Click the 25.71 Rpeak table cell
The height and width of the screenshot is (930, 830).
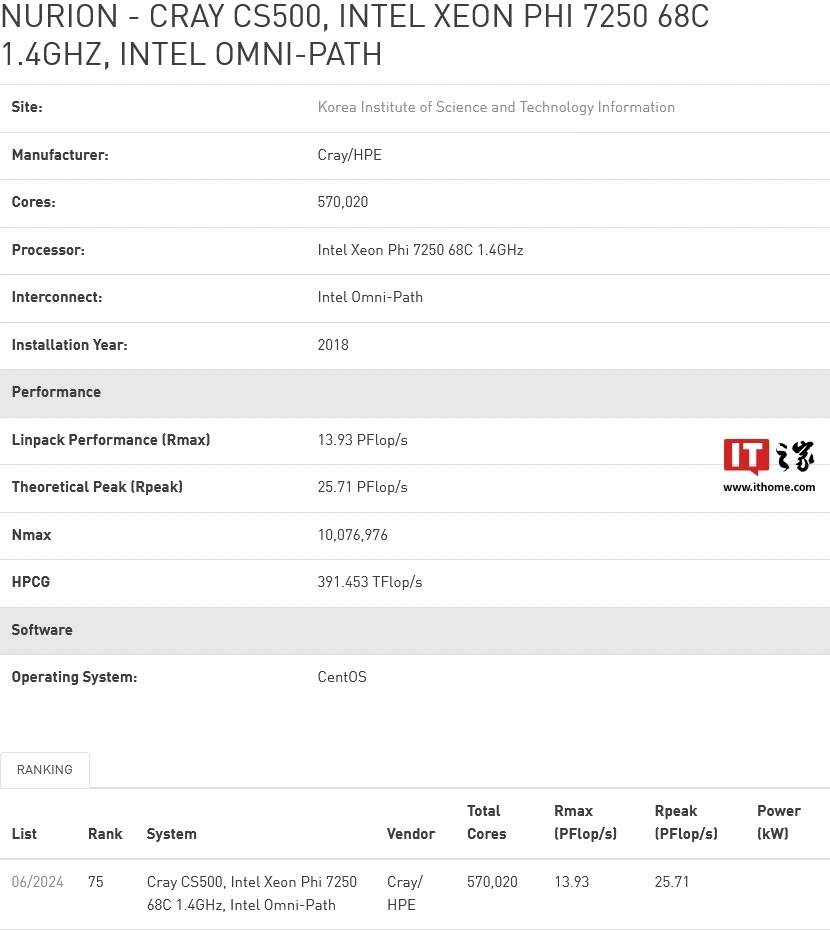[x=672, y=882]
